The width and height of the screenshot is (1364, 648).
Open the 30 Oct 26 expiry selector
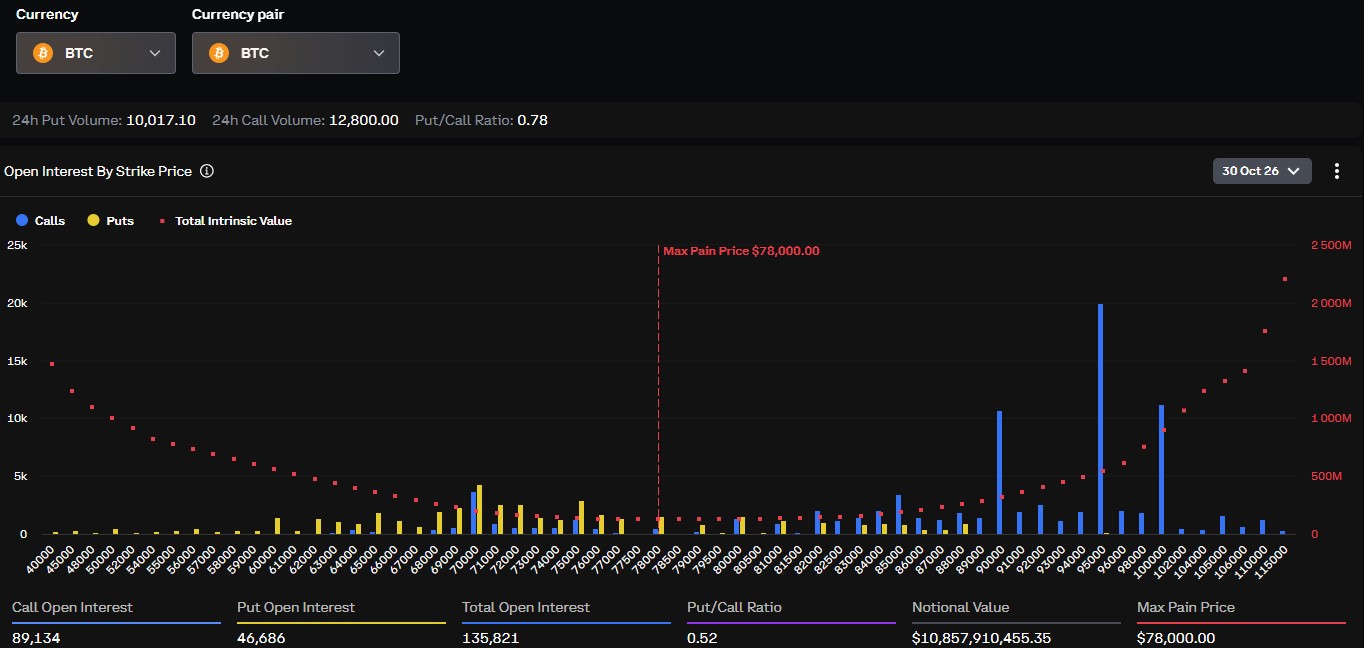[1262, 171]
